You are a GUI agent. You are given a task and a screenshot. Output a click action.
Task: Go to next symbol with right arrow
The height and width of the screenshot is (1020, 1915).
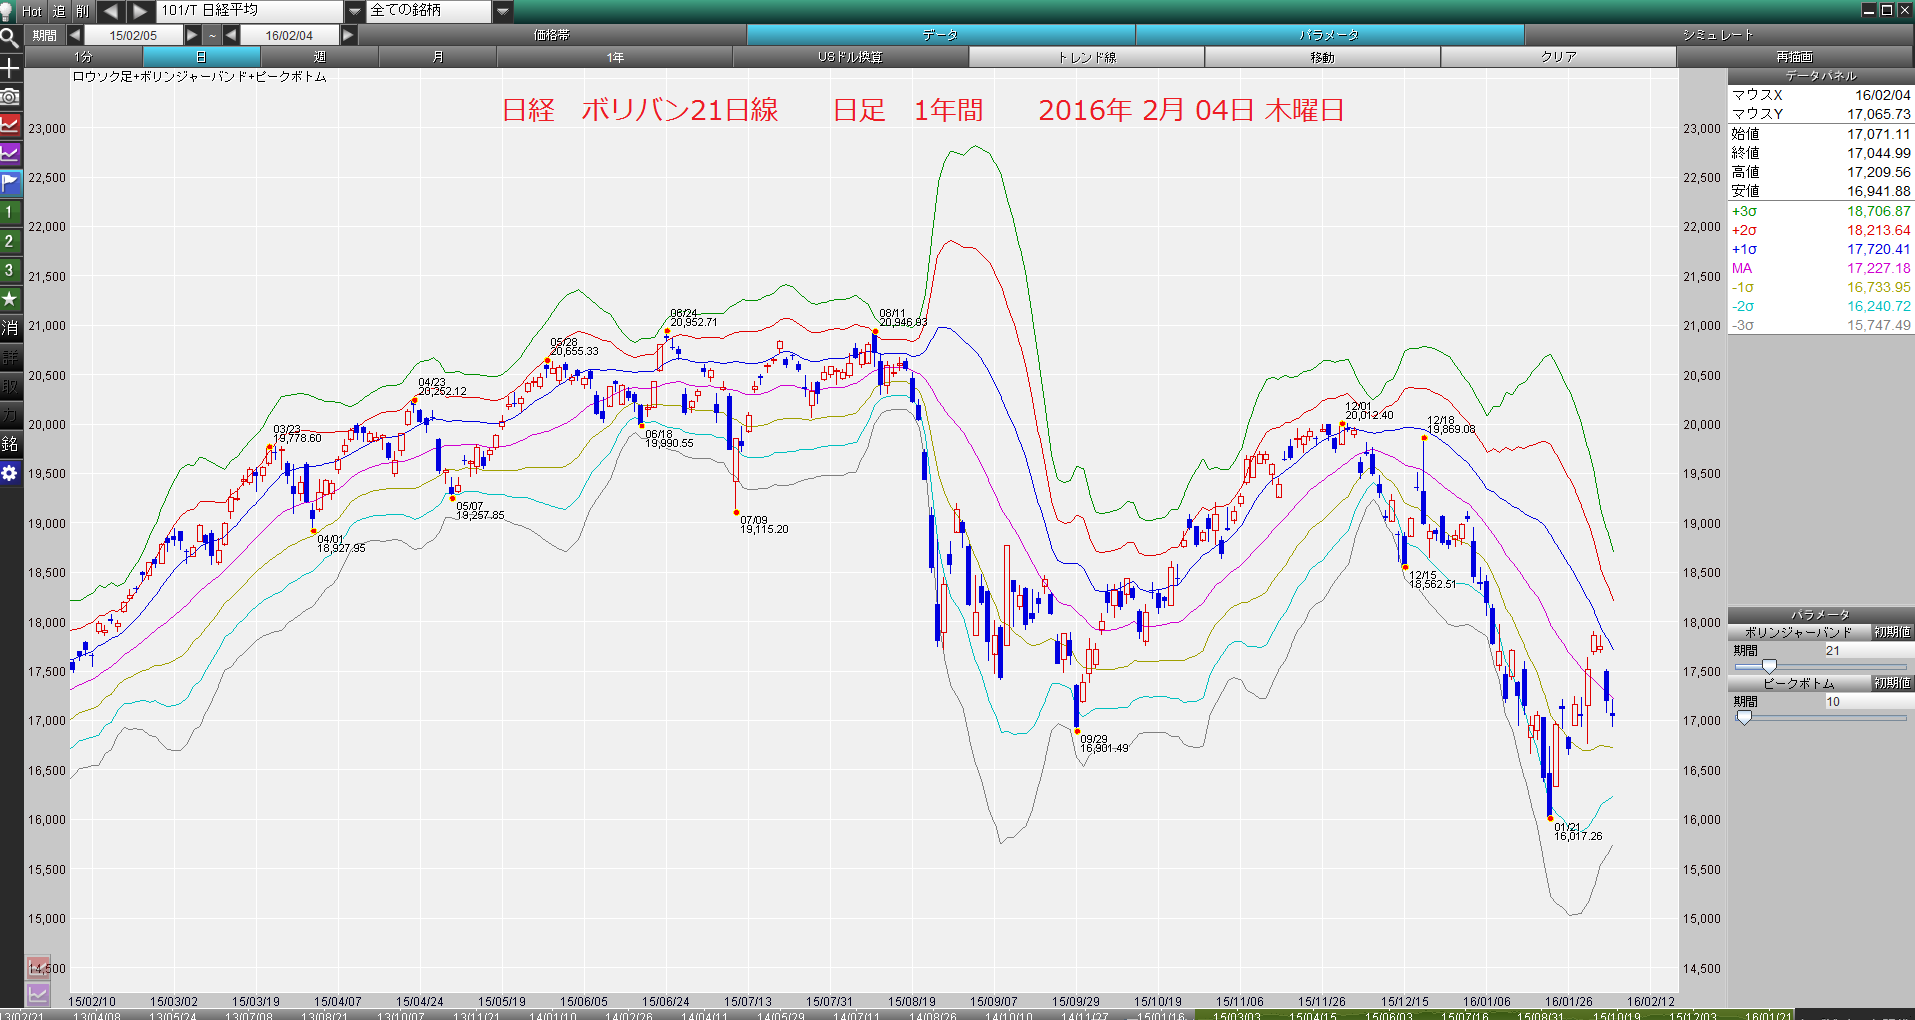click(140, 11)
